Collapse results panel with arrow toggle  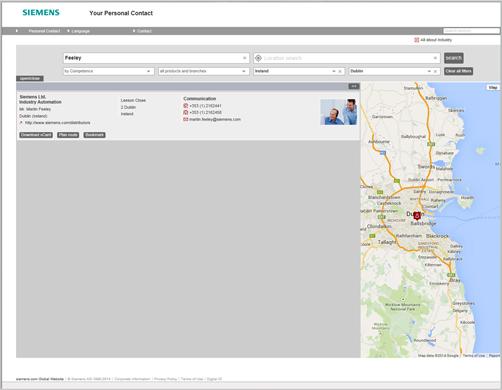tap(354, 86)
